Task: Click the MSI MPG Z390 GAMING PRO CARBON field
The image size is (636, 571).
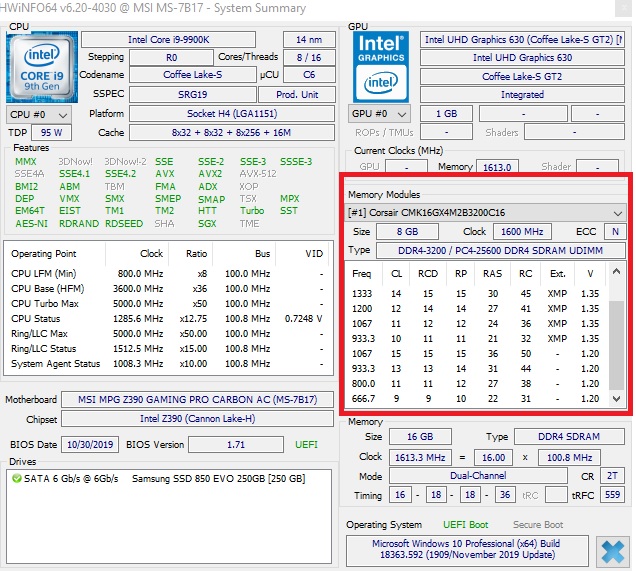Action: (x=198, y=399)
